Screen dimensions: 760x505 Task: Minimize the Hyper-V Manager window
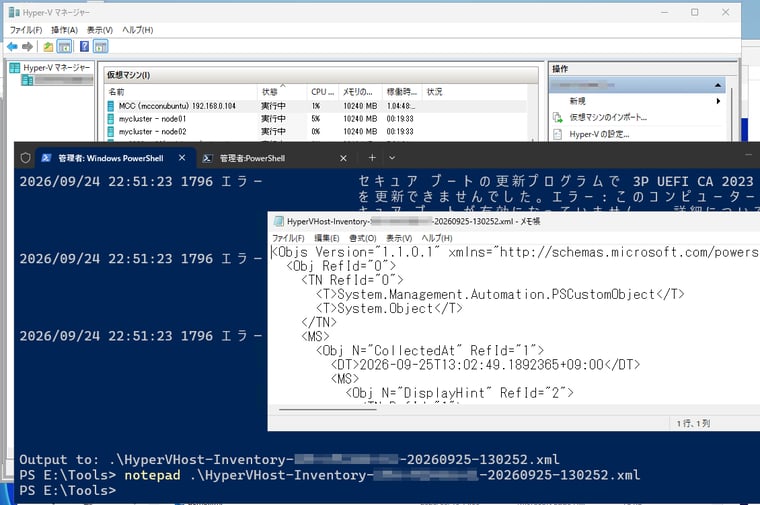pyautogui.click(x=665, y=12)
